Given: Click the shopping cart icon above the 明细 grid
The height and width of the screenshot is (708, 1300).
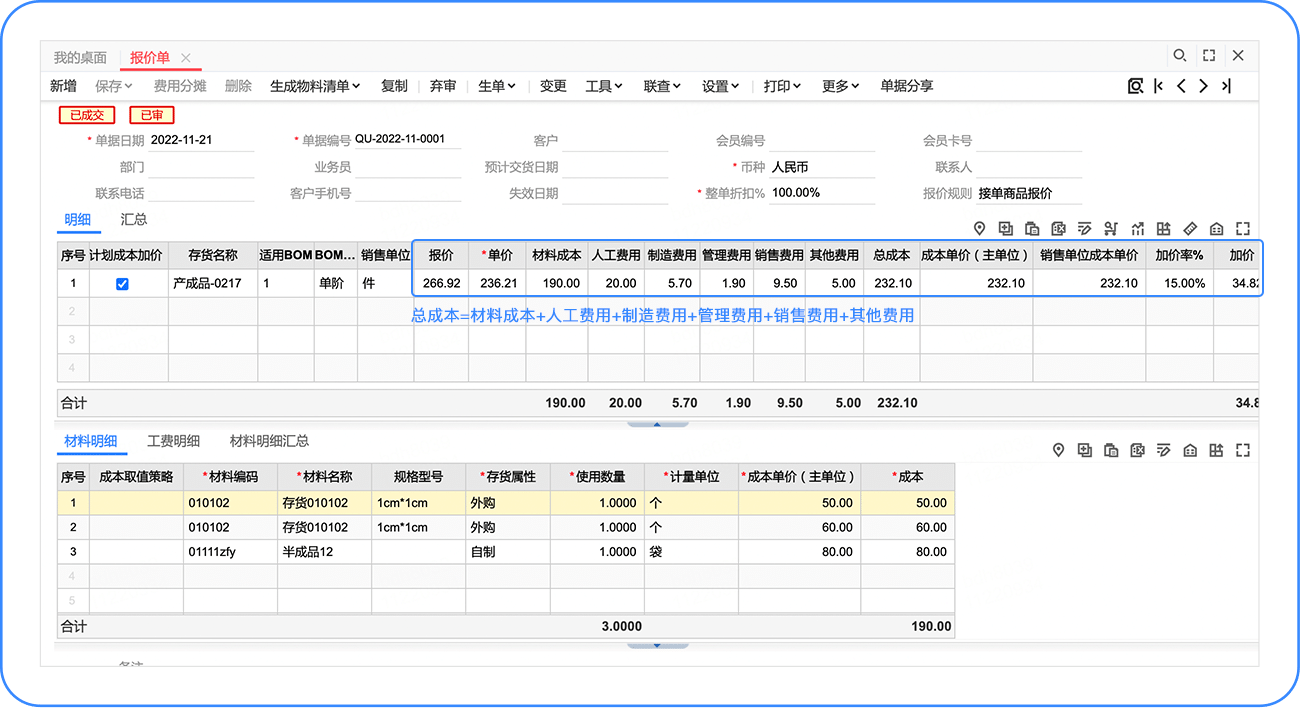Looking at the screenshot, I should [1111, 229].
